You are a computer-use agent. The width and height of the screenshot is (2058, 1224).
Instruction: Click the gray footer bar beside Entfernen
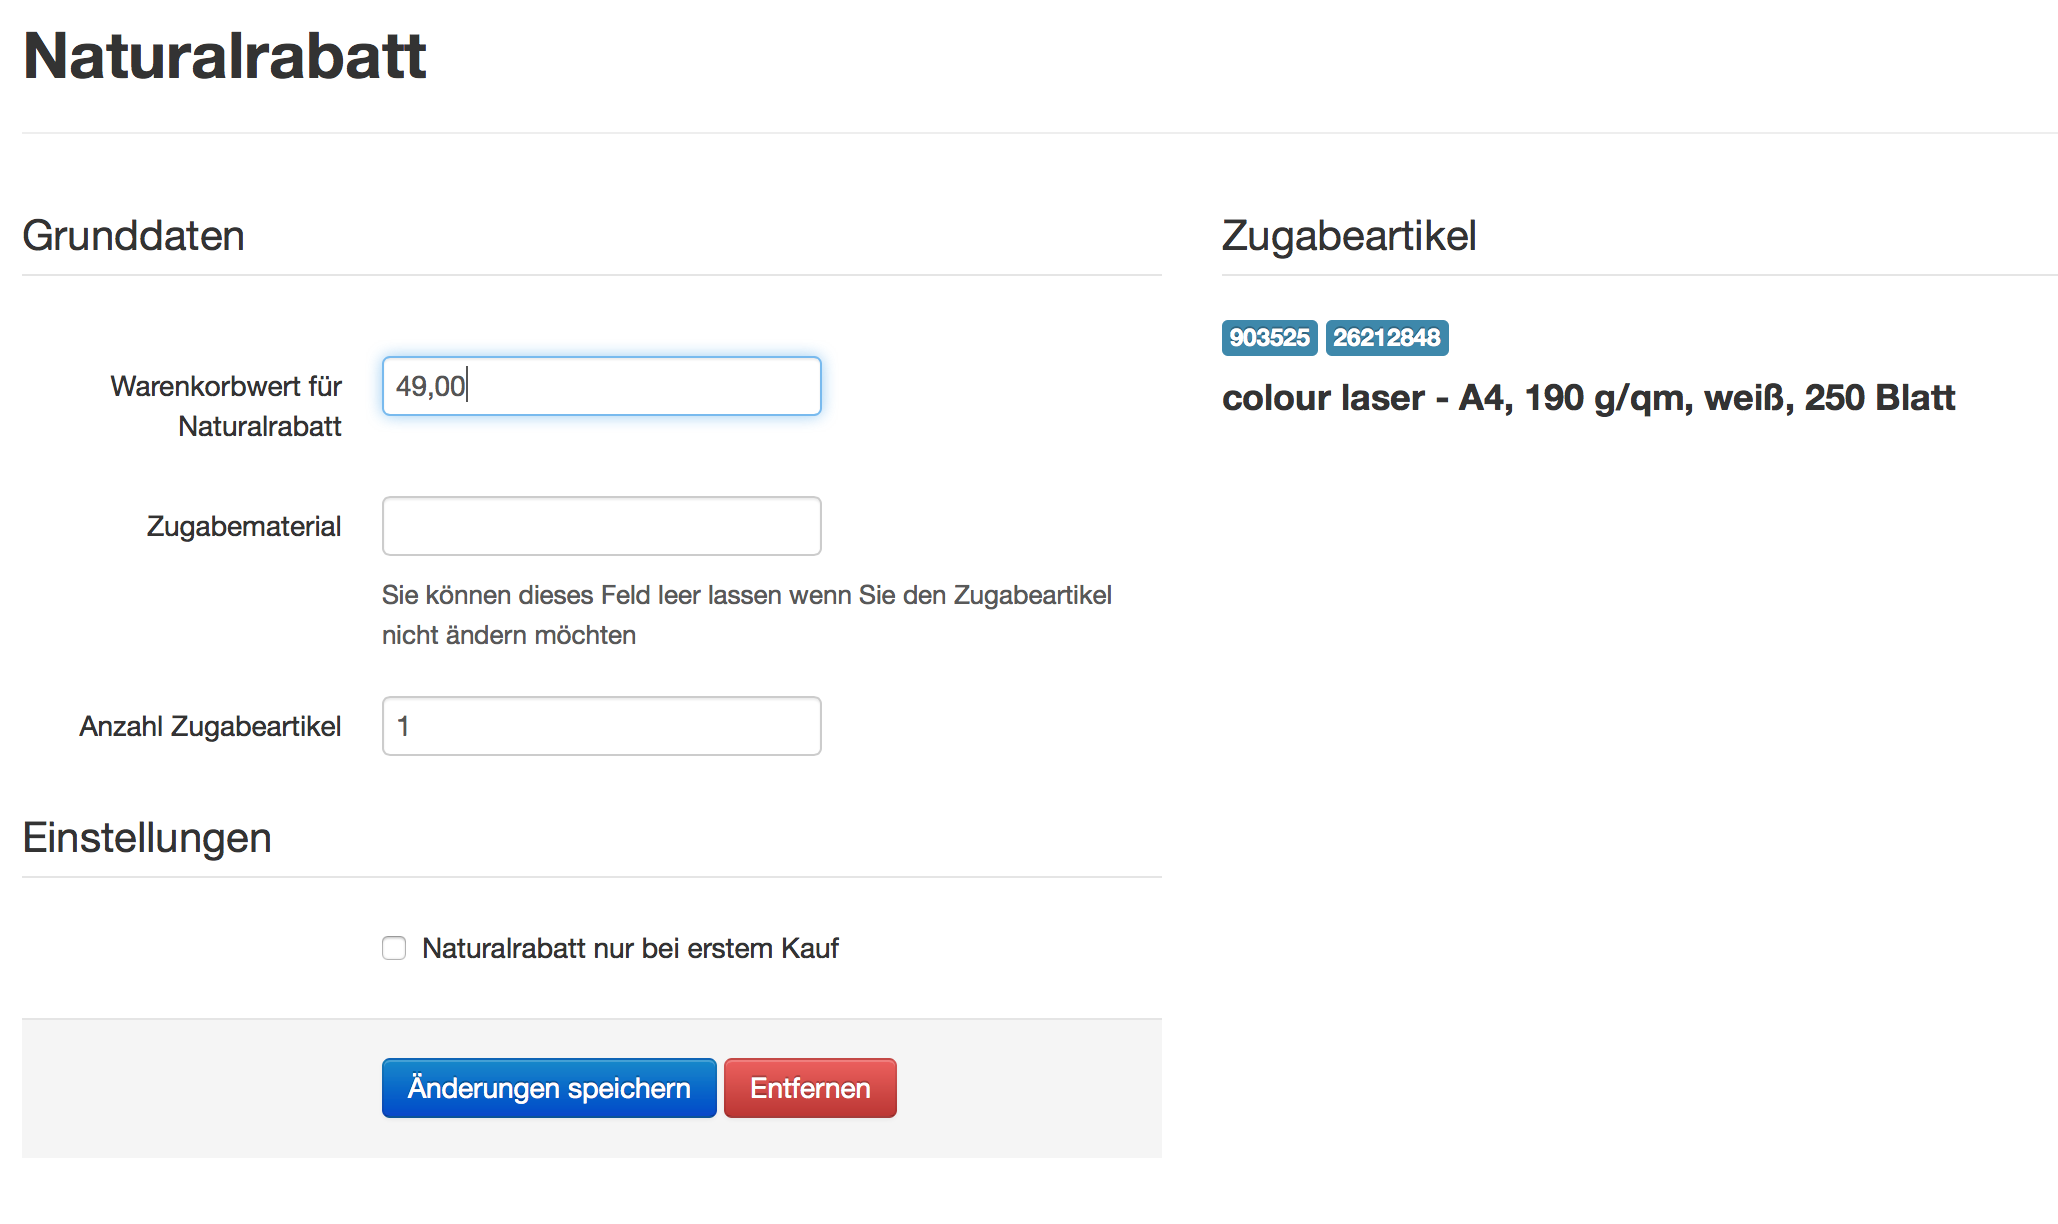(x=1030, y=1088)
